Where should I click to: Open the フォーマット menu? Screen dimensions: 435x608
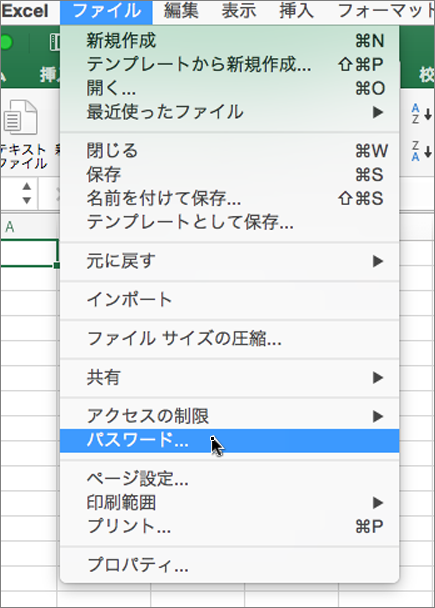coord(385,11)
